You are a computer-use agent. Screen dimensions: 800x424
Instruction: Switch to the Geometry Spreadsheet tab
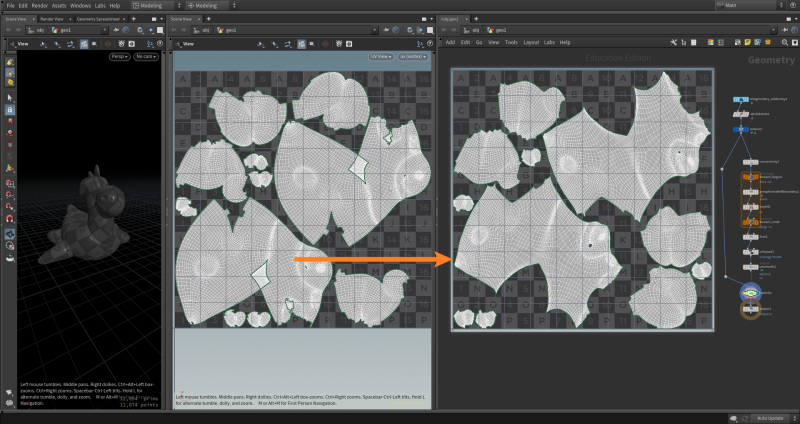click(100, 18)
